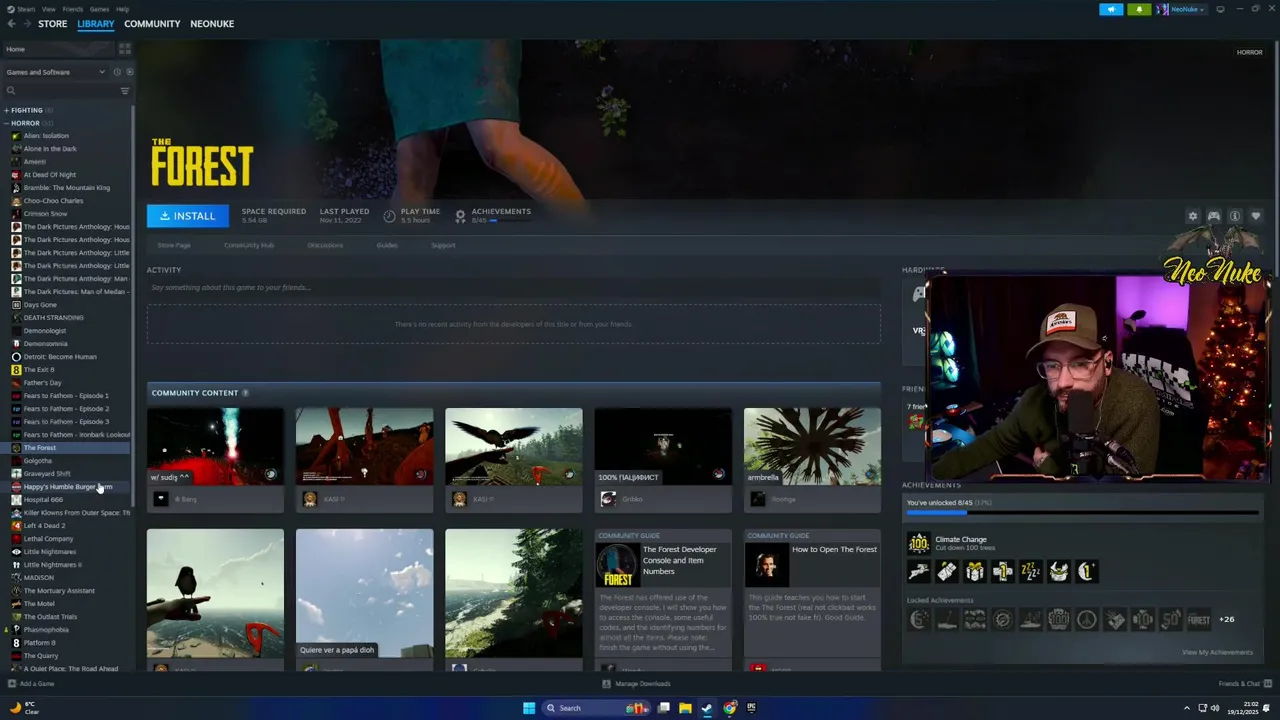Open the Games and Software dropdown
1280x720 pixels.
point(55,72)
